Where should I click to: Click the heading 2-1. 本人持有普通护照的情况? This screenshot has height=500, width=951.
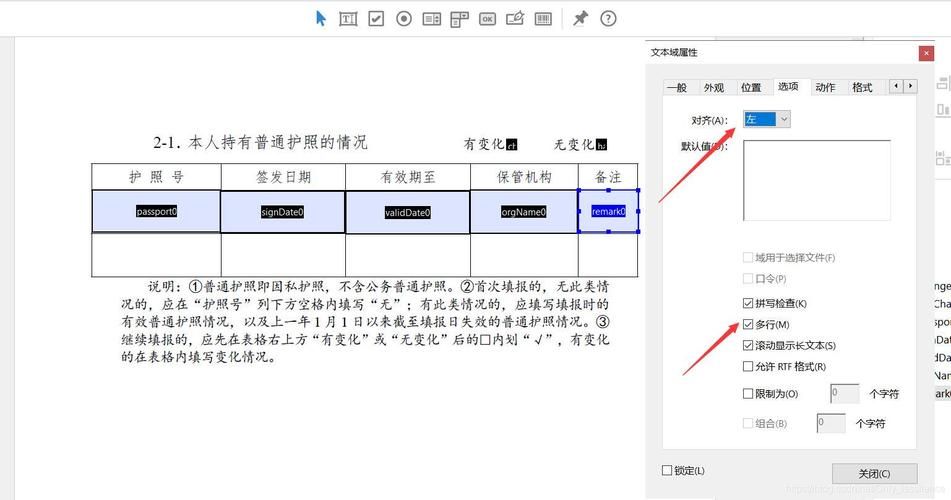(260, 143)
